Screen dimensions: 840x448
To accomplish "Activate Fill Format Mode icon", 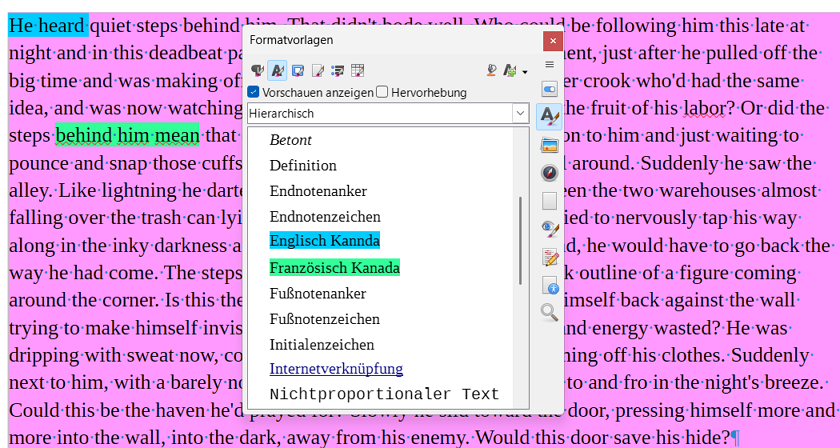I will (x=491, y=70).
